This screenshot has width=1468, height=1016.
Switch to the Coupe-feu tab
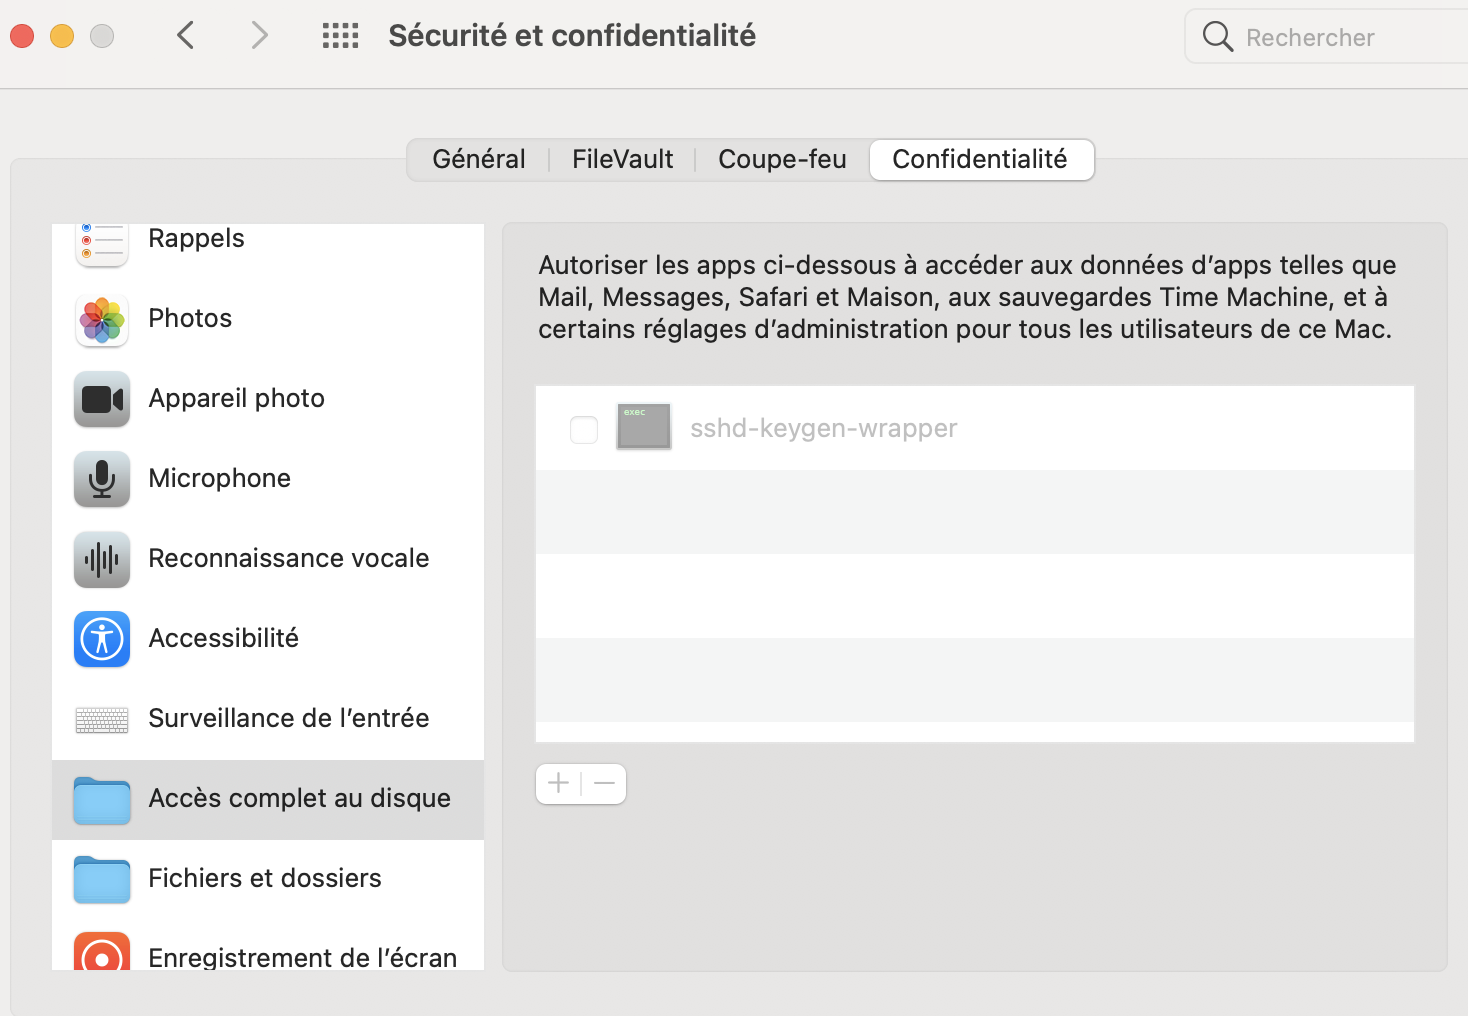(782, 160)
